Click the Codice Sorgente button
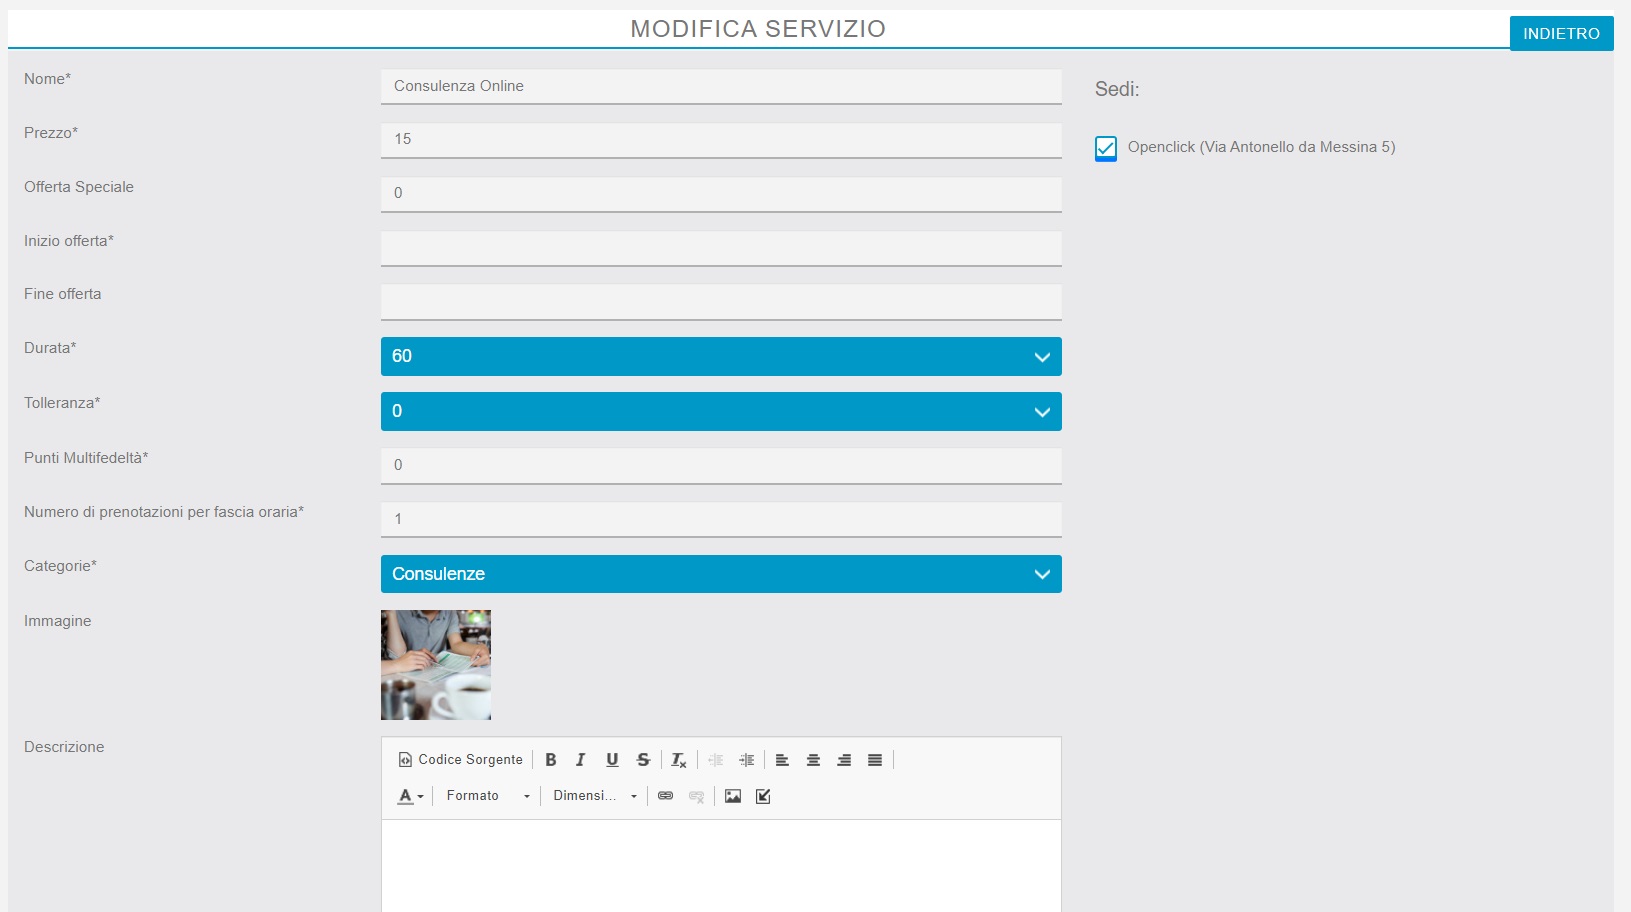The image size is (1631, 912). [x=460, y=760]
